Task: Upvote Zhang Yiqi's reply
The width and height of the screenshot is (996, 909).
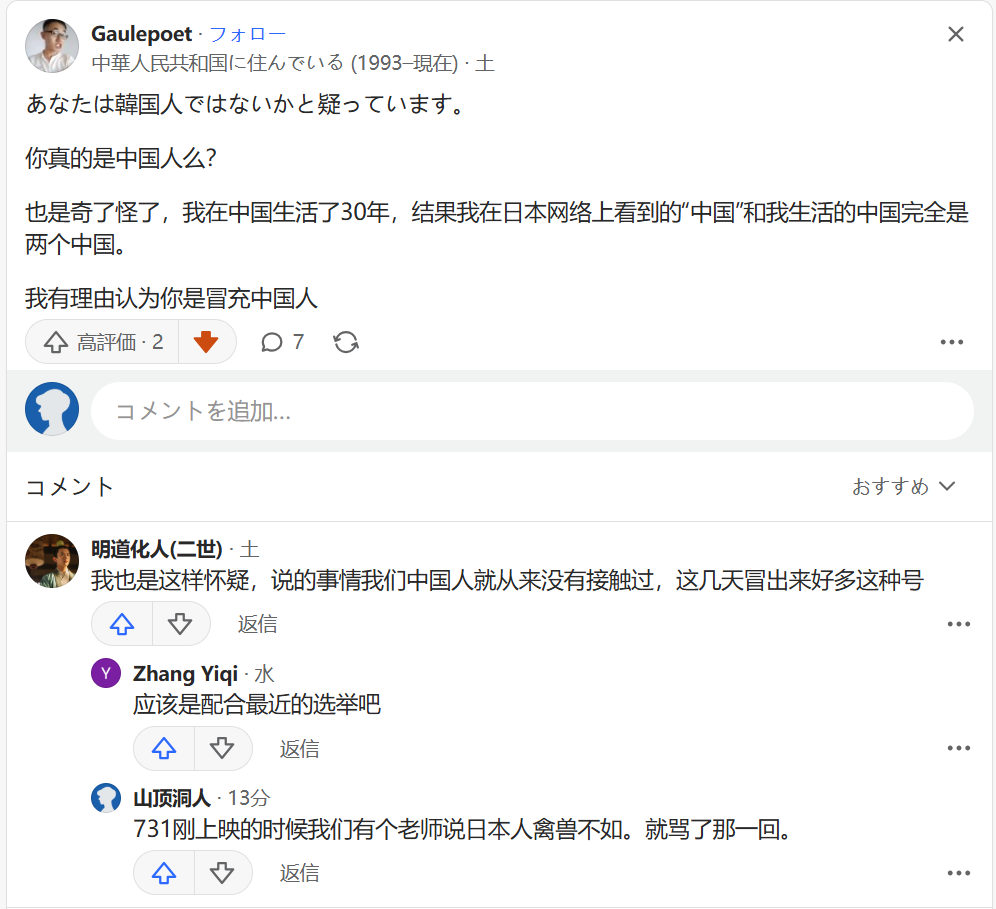Action: pyautogui.click(x=164, y=748)
